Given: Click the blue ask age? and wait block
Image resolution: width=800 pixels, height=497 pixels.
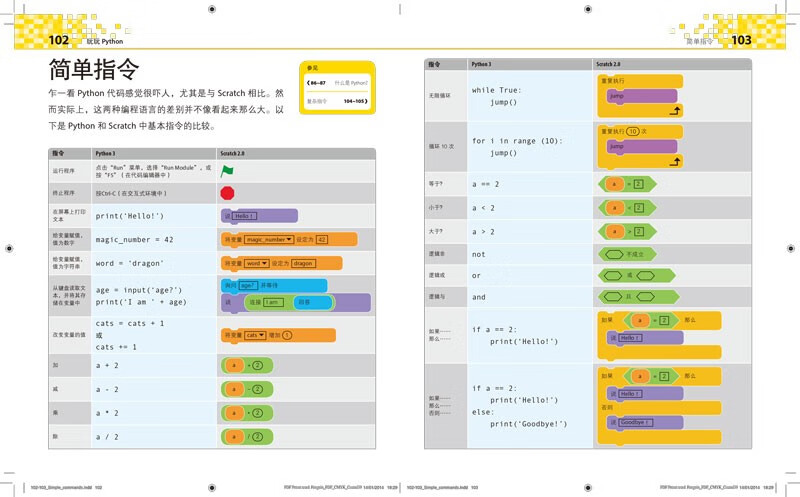Looking at the screenshot, I should 274,285.
